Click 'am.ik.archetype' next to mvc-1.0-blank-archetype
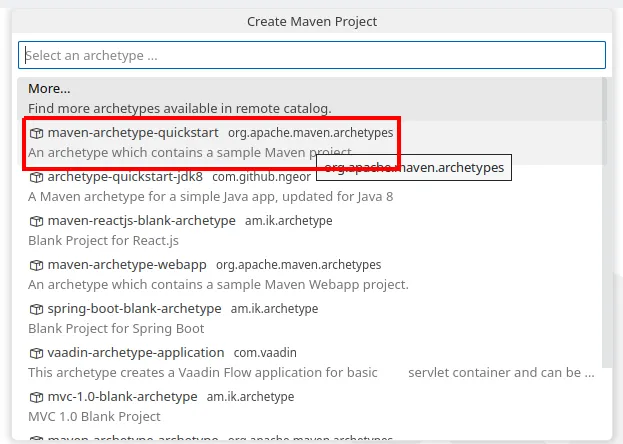Viewport: 623px width, 444px height. (x=251, y=397)
